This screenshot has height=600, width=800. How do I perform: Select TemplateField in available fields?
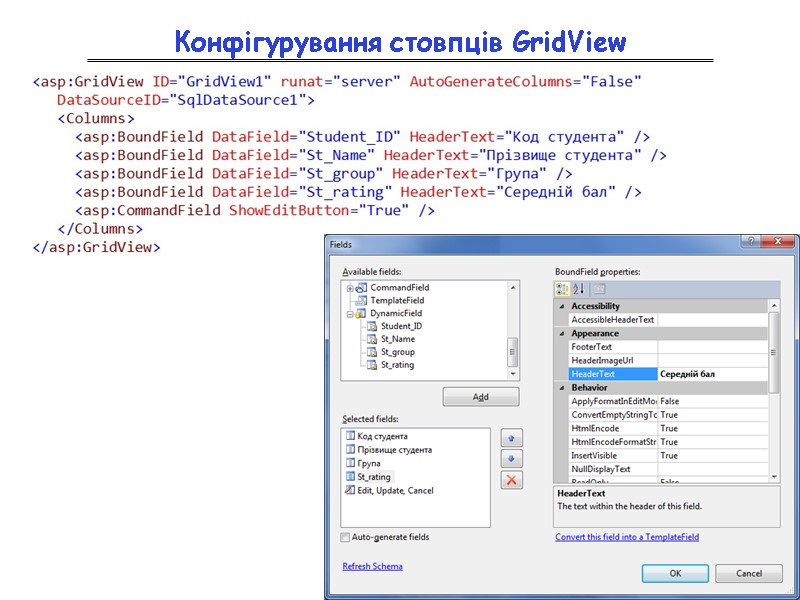pos(397,301)
